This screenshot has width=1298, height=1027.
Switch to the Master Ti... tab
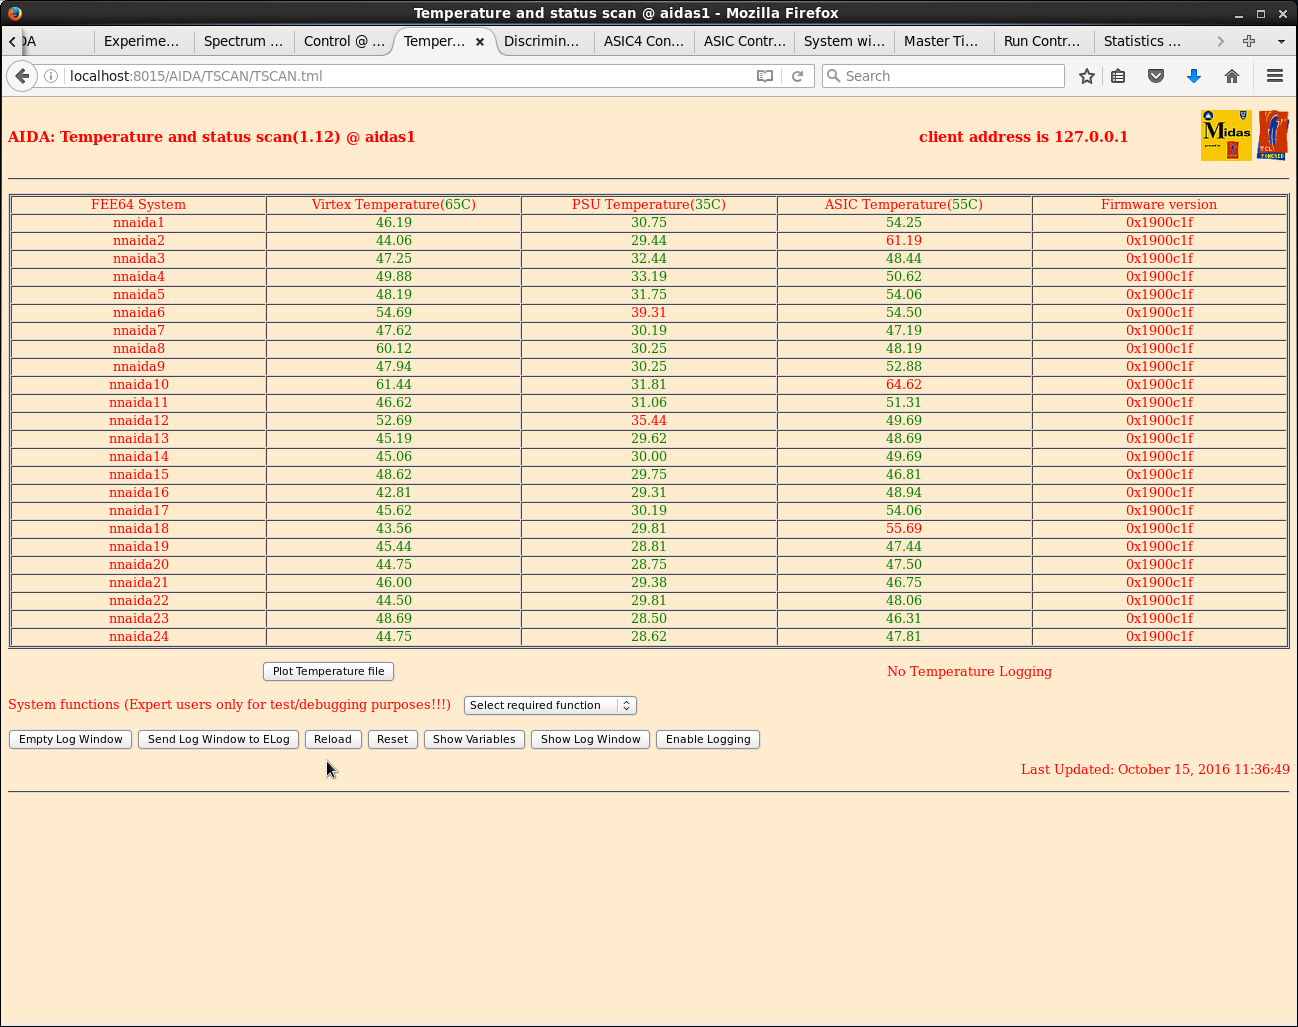pyautogui.click(x=943, y=41)
